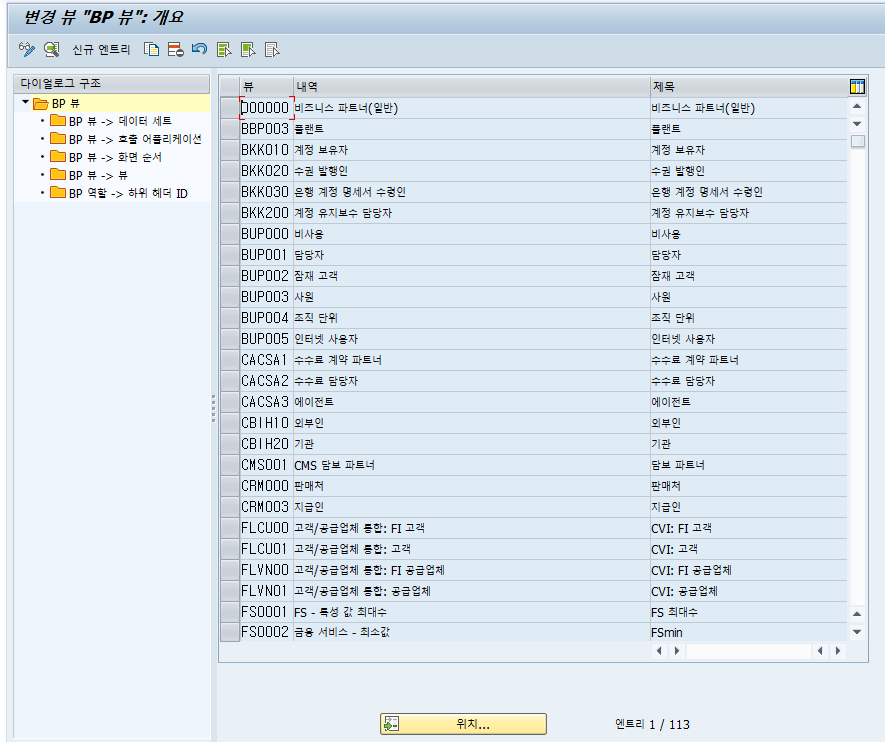Click the FS0001 view code cell
885x742 pixels.
coord(265,612)
